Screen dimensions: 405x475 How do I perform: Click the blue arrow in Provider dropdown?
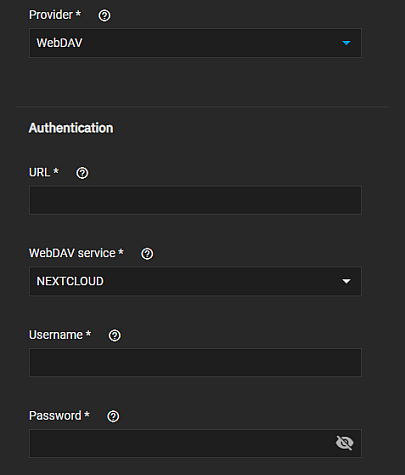(x=346, y=43)
